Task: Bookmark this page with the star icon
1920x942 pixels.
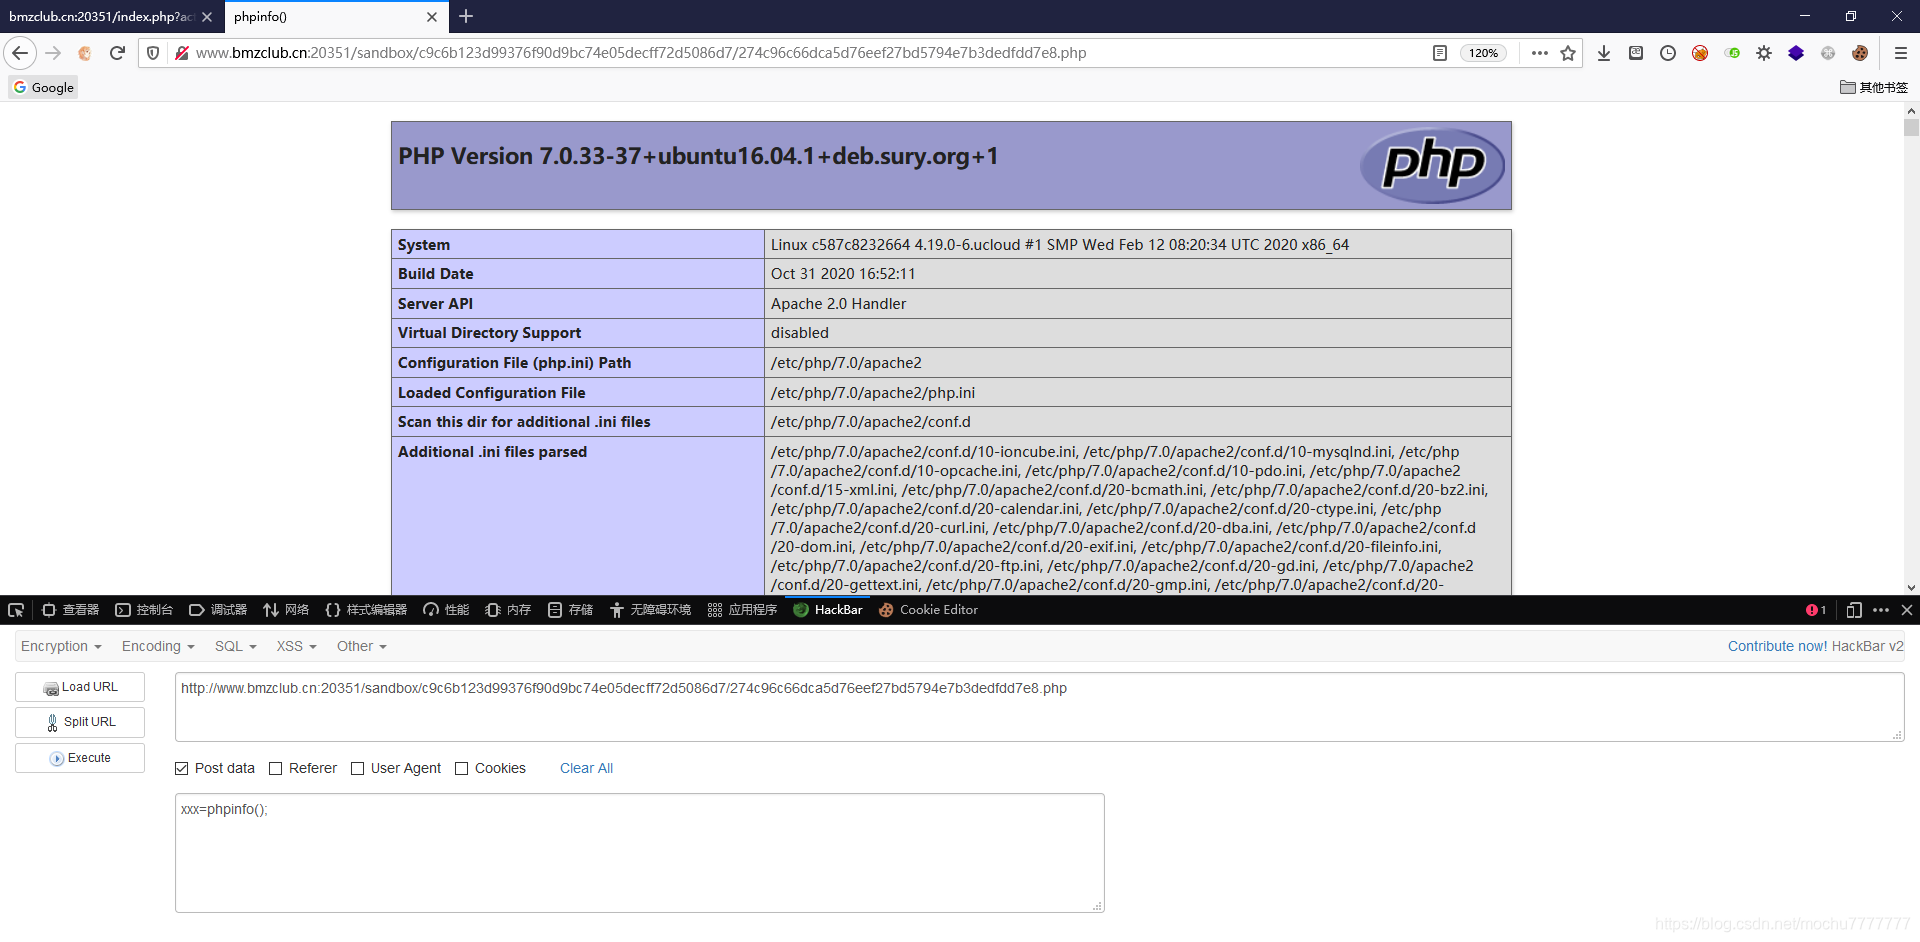Action: click(x=1568, y=53)
